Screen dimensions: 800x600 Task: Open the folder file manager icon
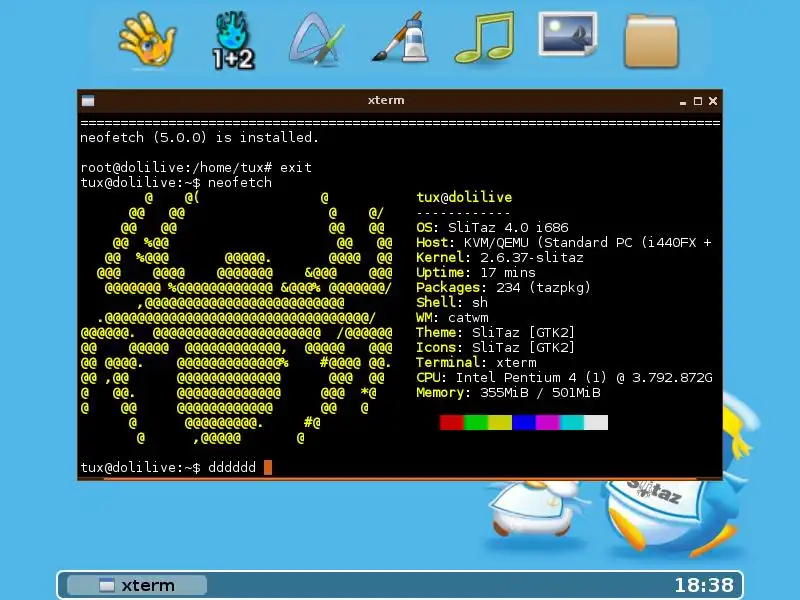click(x=652, y=41)
